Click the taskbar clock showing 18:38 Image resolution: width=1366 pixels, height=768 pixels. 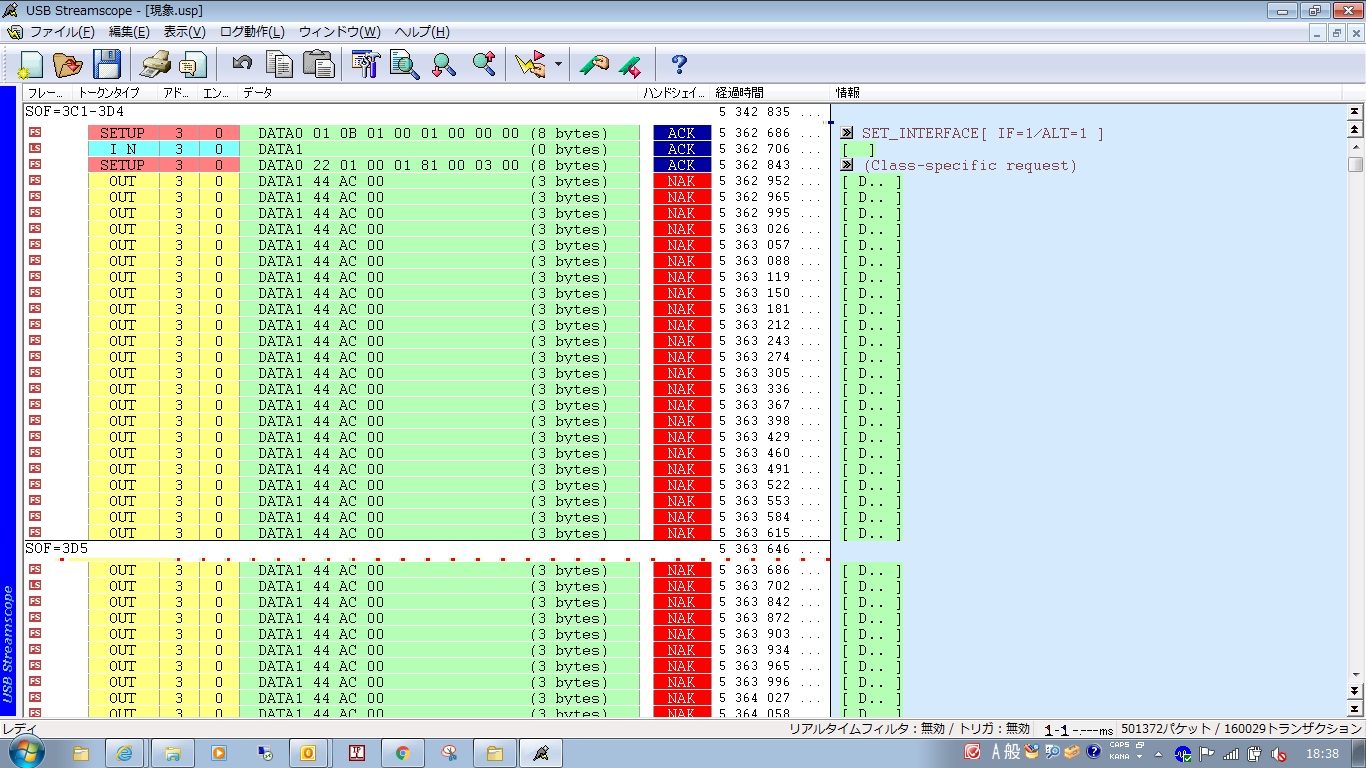(1322, 754)
